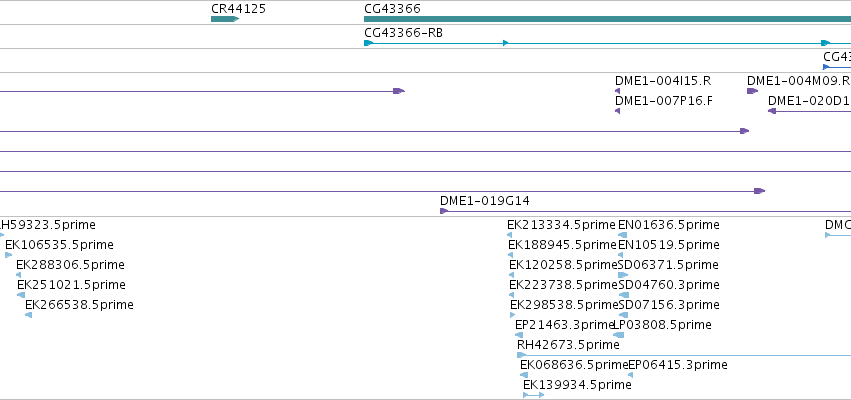The height and width of the screenshot is (400, 851).
Task: Click the CG43366 gene label
Action: pyautogui.click(x=392, y=9)
